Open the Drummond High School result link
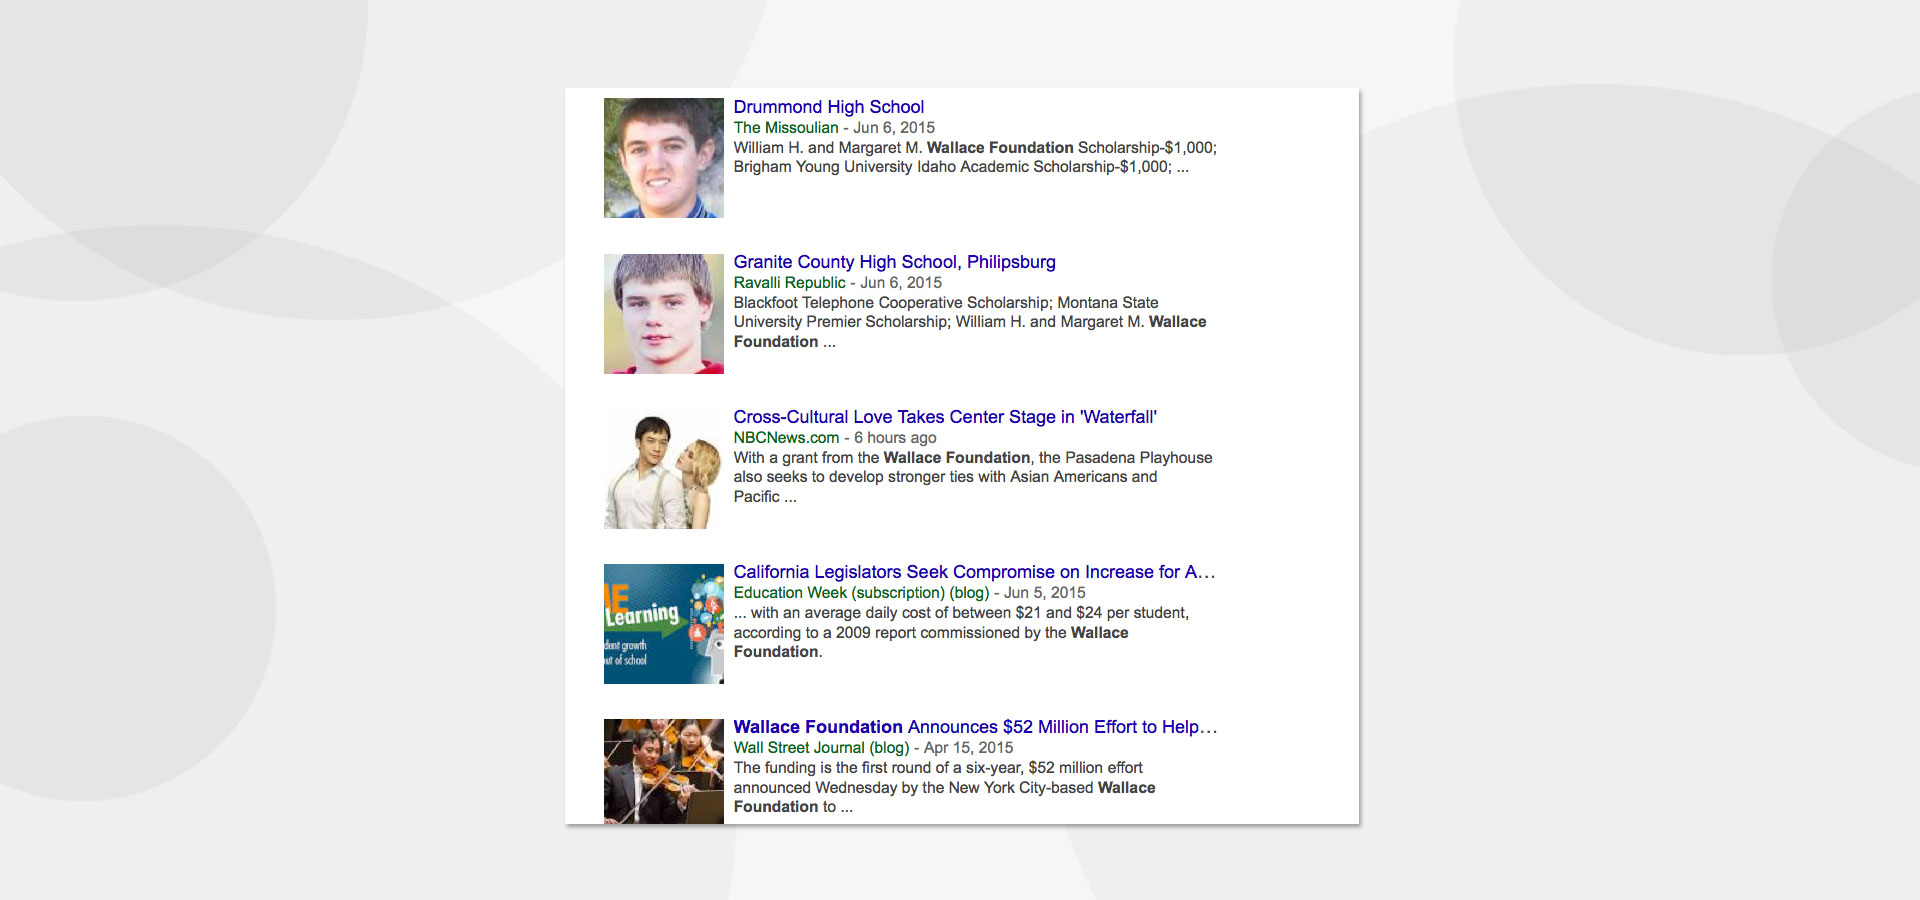The image size is (1920, 900). pyautogui.click(x=828, y=107)
